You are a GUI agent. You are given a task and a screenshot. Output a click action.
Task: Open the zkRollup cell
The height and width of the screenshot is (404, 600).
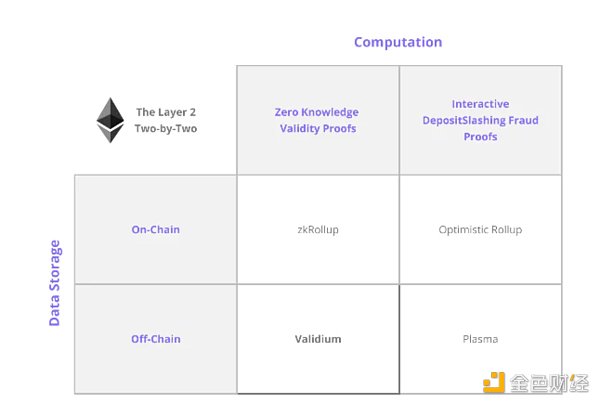pos(318,230)
